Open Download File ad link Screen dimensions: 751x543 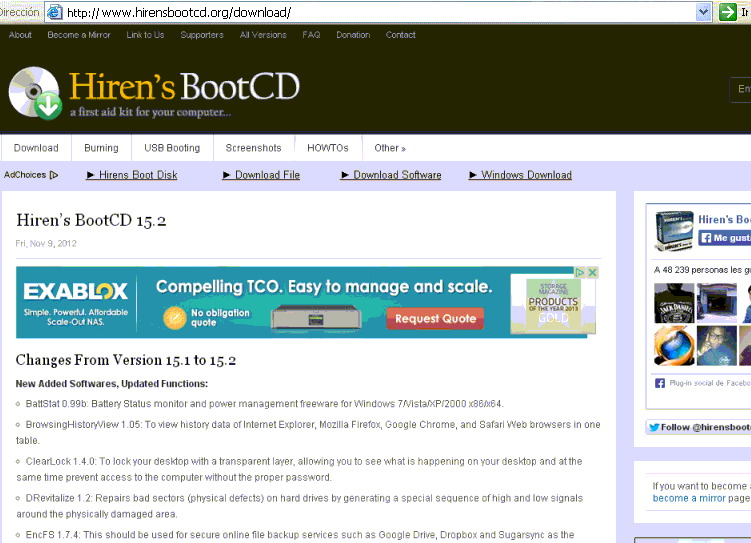coord(262,175)
